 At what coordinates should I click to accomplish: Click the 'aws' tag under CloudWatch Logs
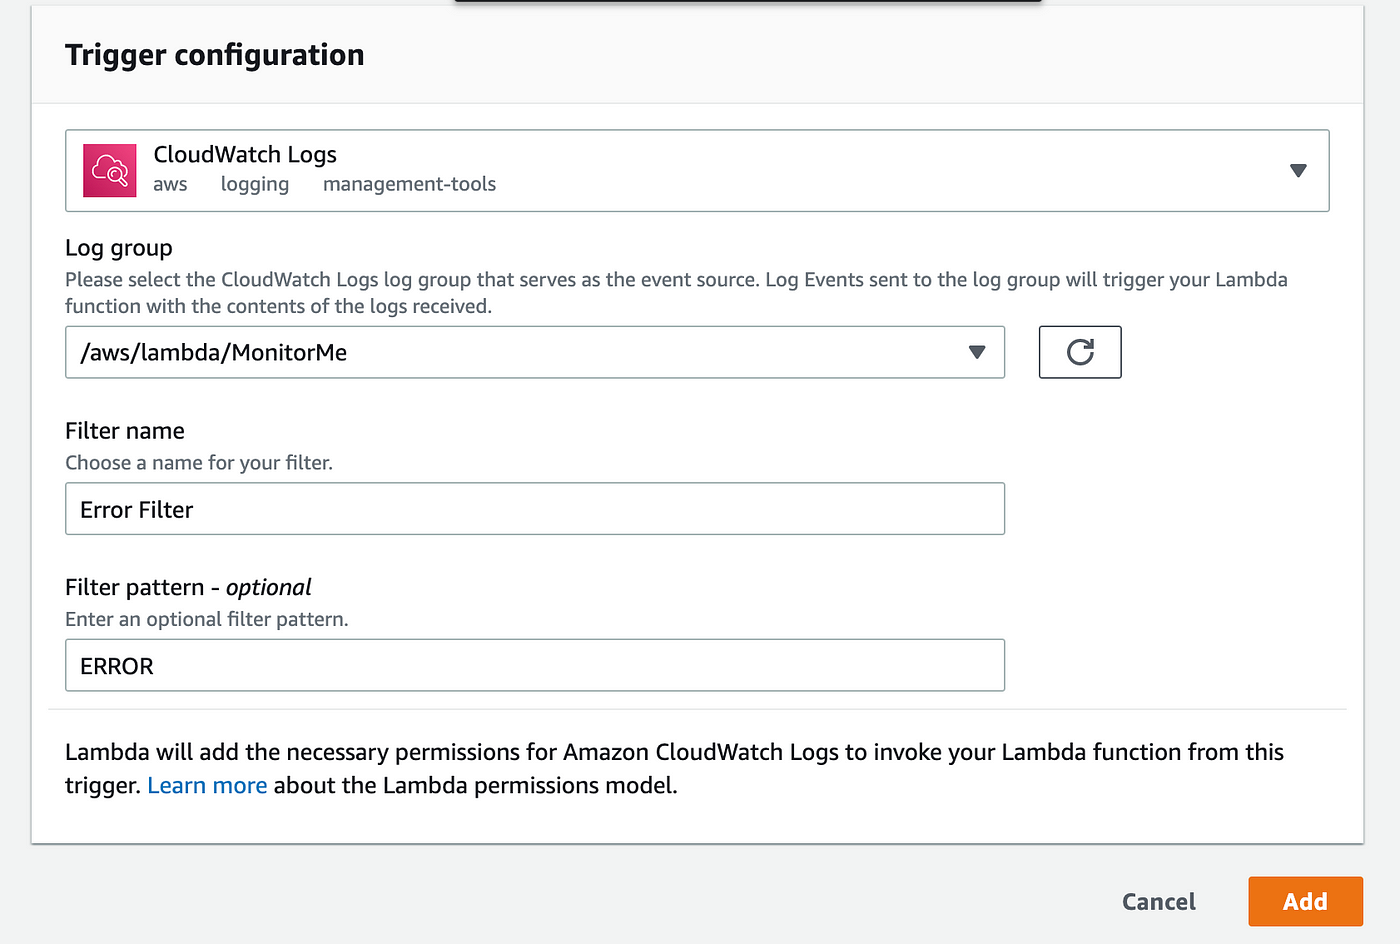tap(170, 184)
